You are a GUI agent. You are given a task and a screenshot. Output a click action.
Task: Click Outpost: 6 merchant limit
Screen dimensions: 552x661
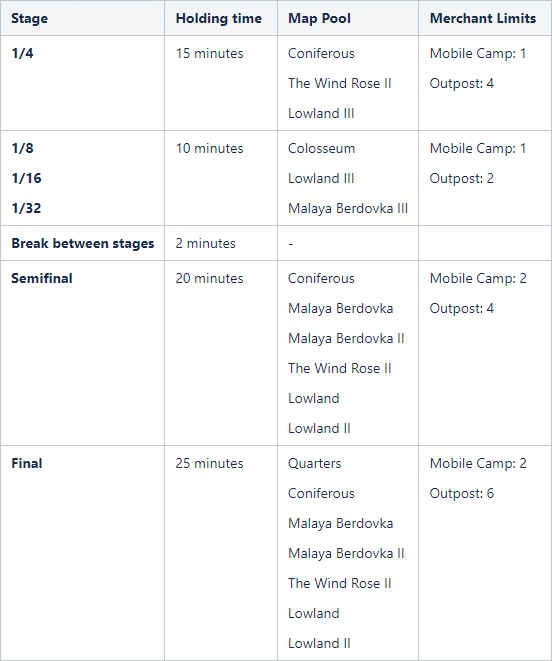pos(461,494)
